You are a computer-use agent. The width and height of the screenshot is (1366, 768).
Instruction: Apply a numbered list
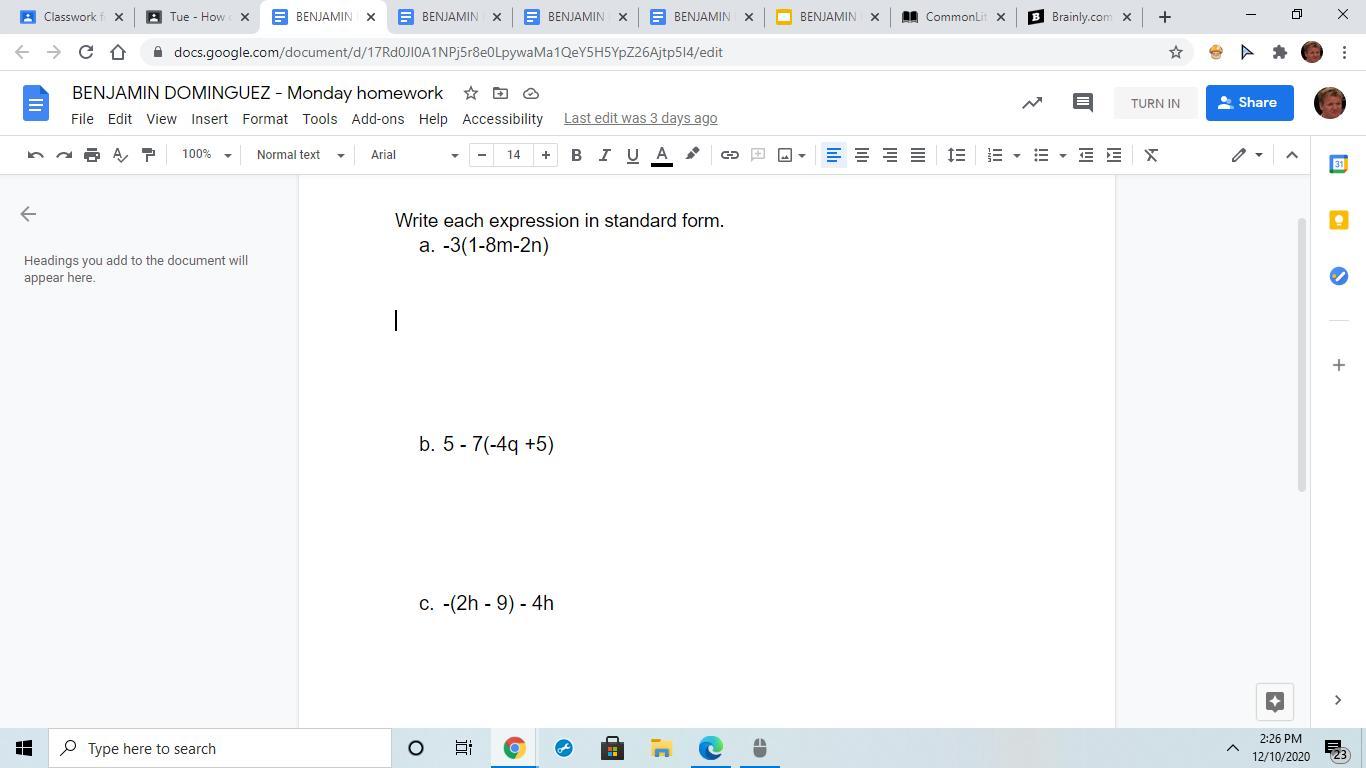(x=994, y=155)
